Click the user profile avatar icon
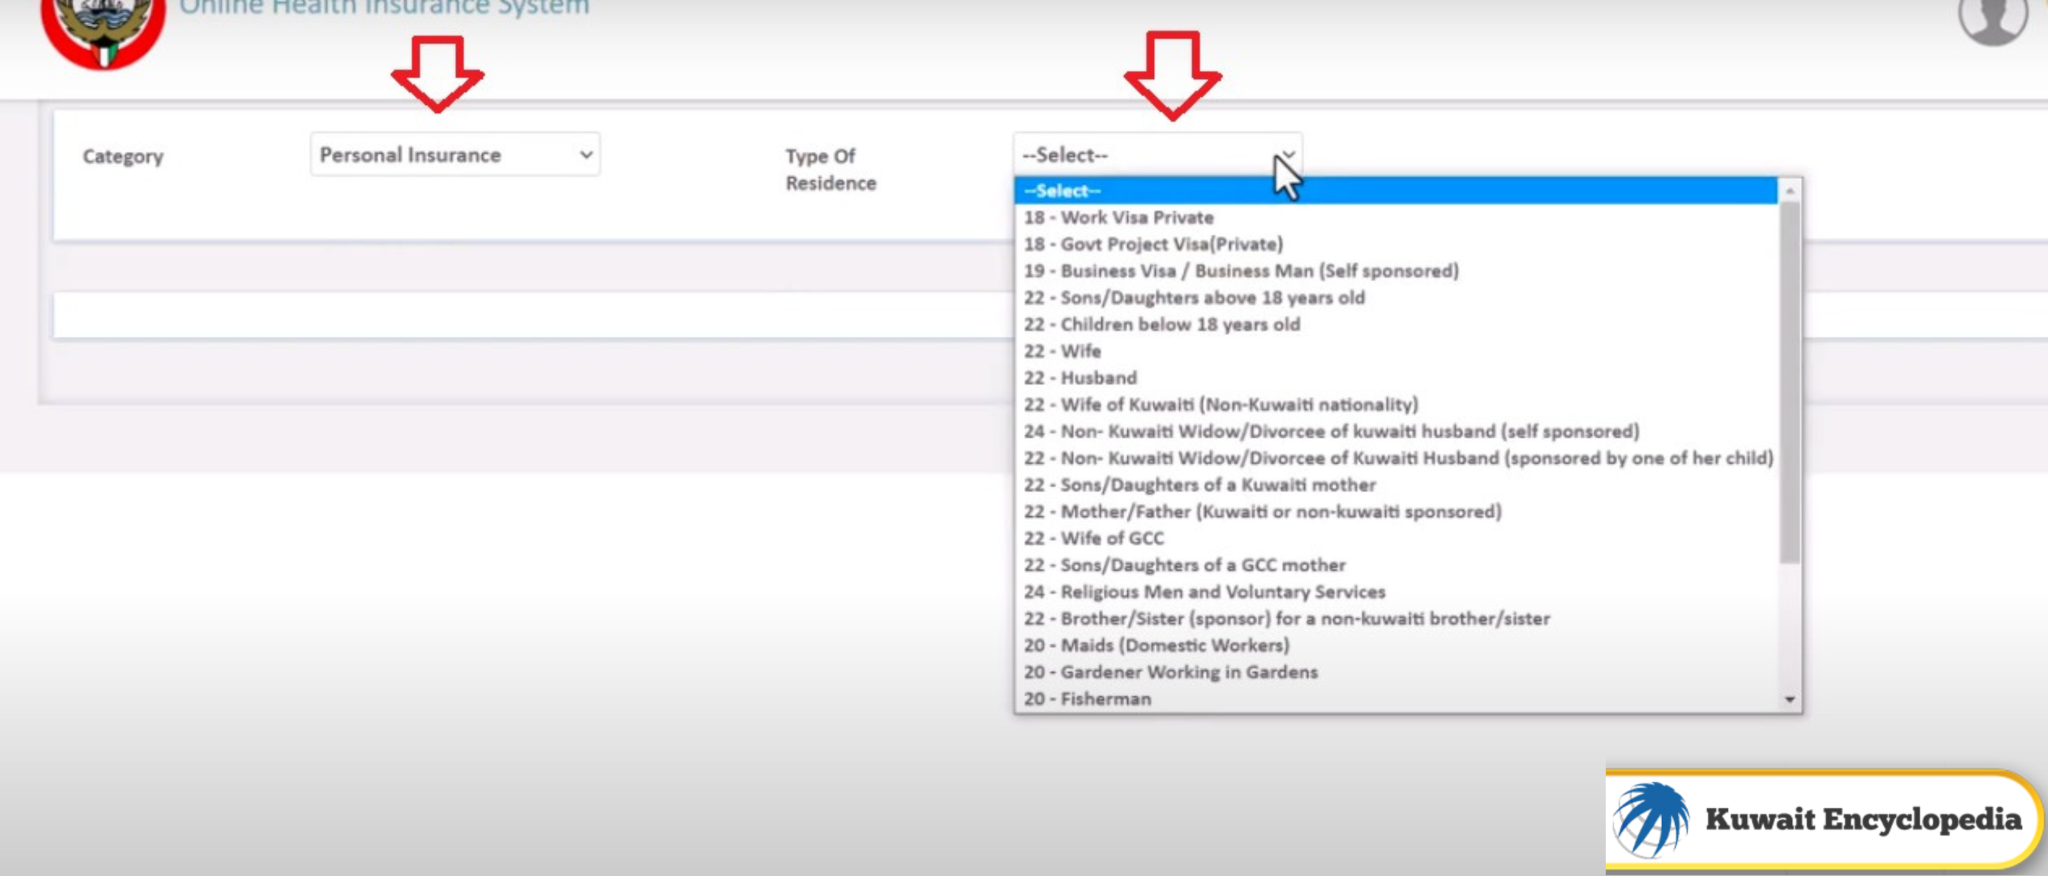This screenshot has height=876, width=2048. point(1992,20)
